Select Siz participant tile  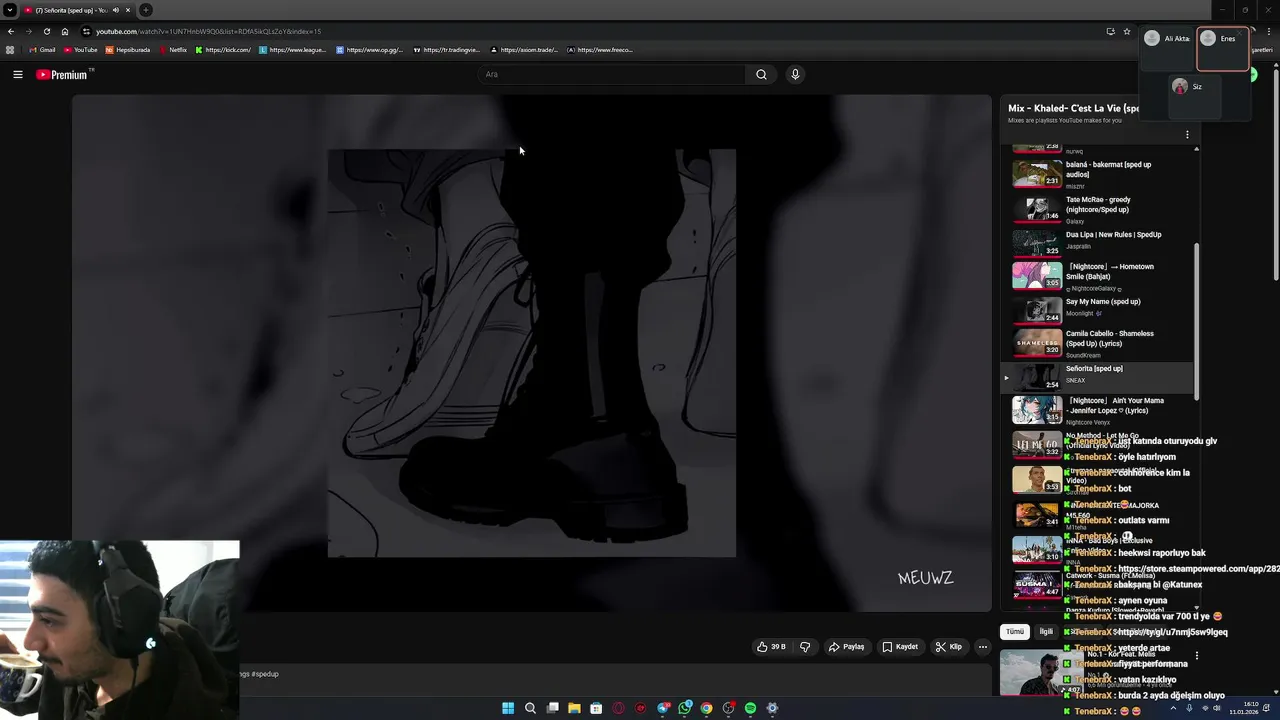pos(1195,95)
